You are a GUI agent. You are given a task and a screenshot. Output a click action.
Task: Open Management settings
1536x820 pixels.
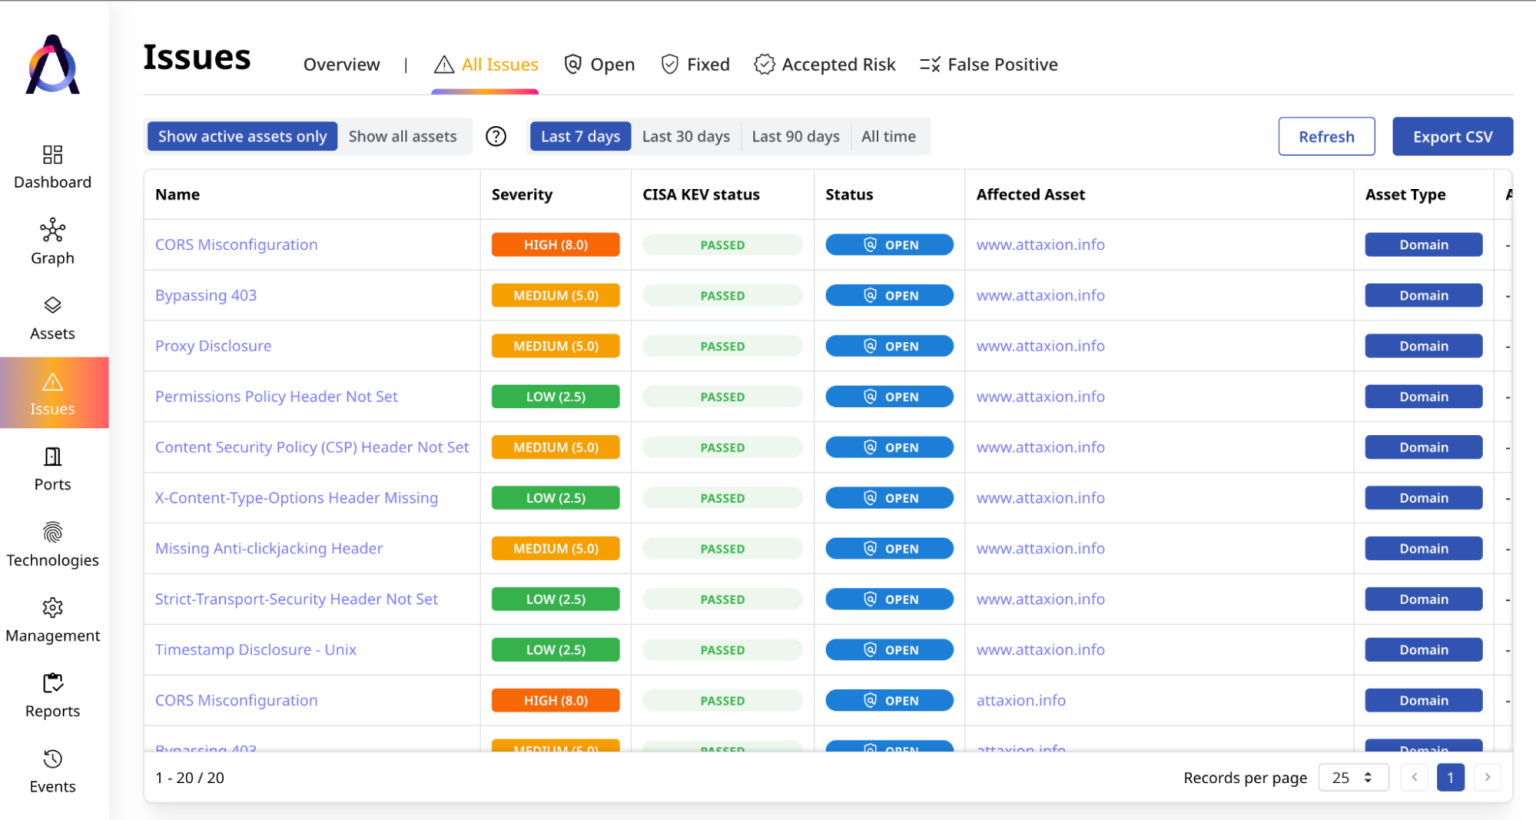pos(52,620)
